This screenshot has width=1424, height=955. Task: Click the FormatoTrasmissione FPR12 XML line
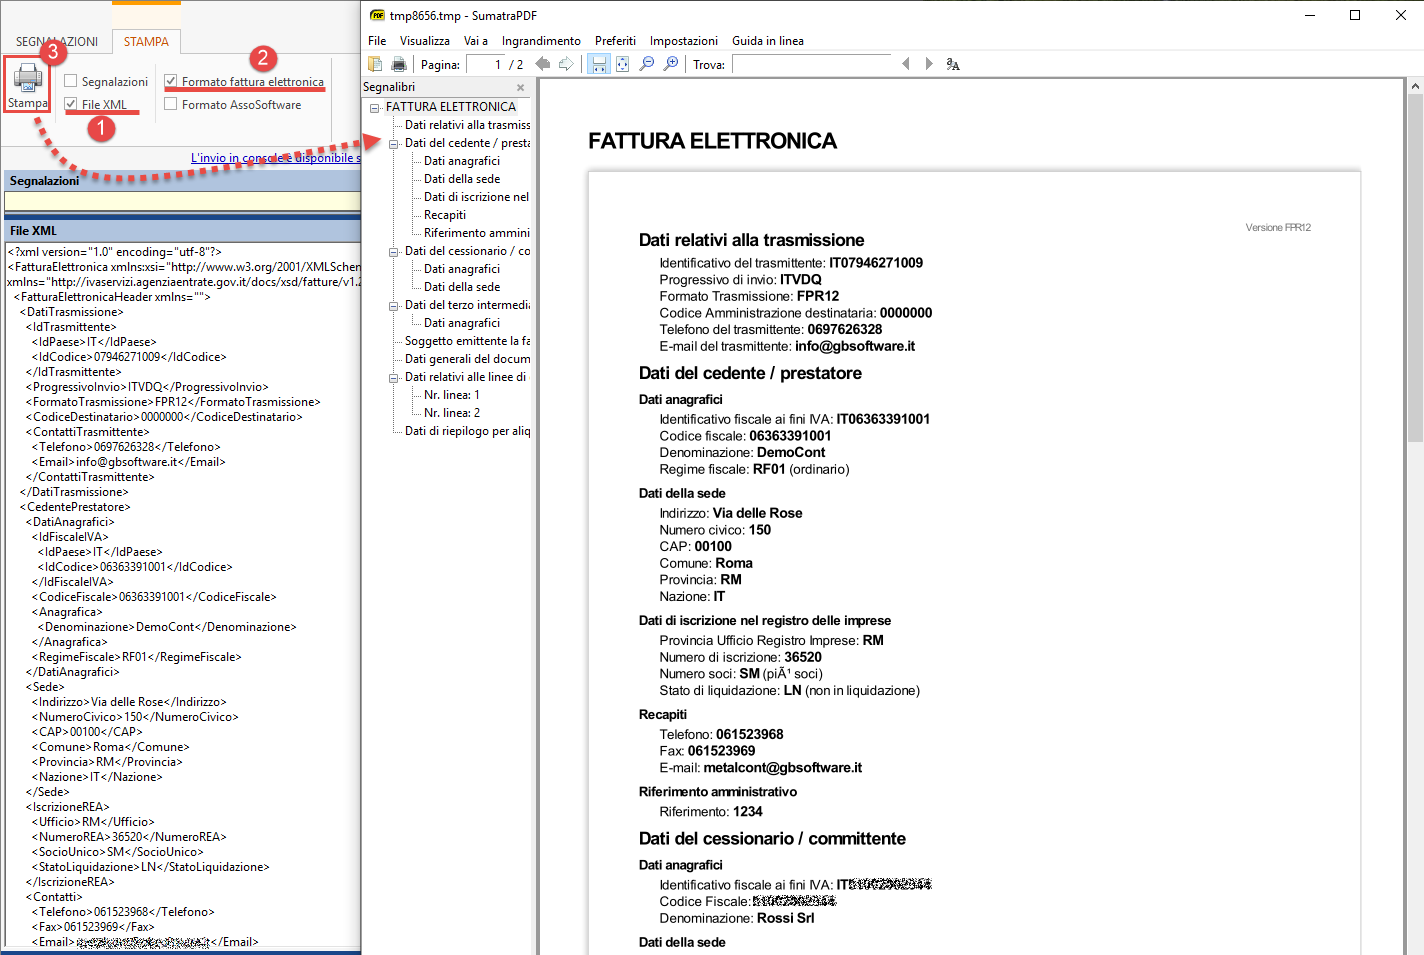(x=173, y=402)
